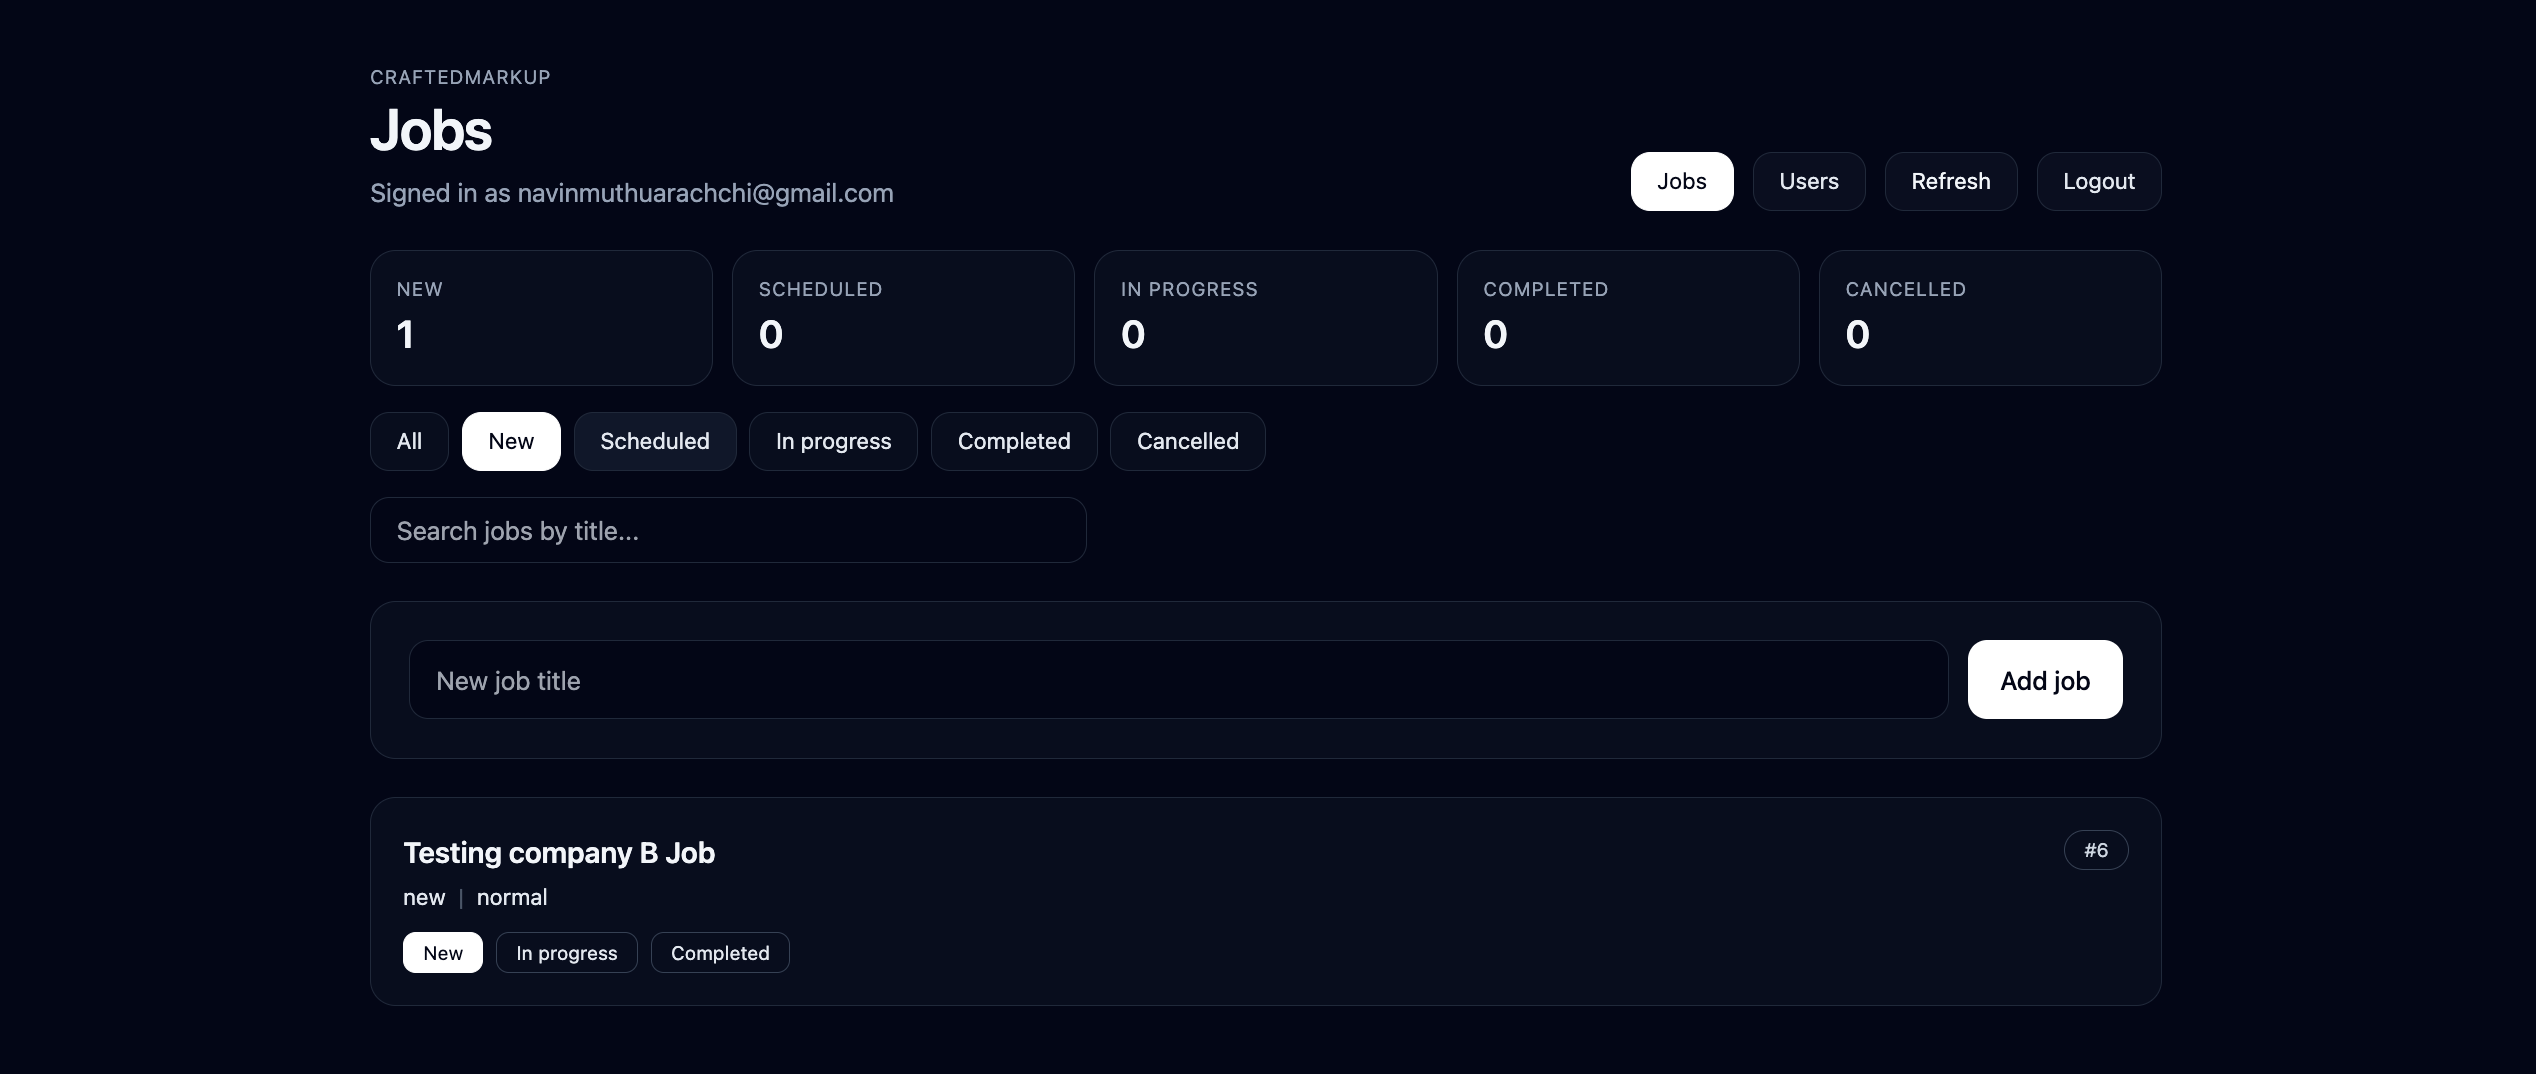Select the New filter pill
The image size is (2536, 1074).
(x=511, y=441)
